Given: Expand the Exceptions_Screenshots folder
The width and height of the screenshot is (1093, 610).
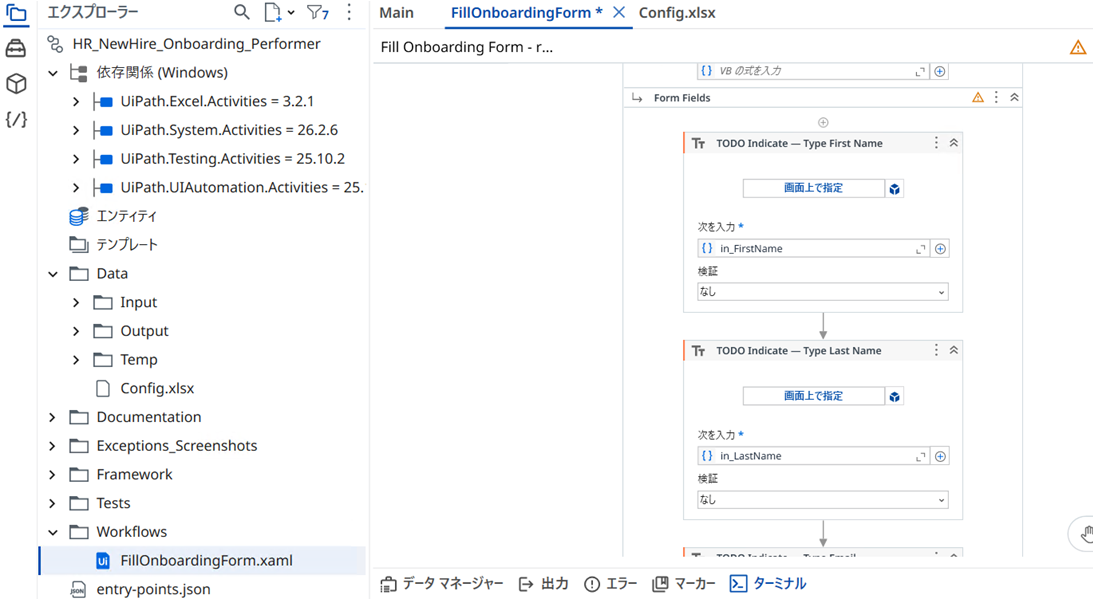Looking at the screenshot, I should pos(53,446).
